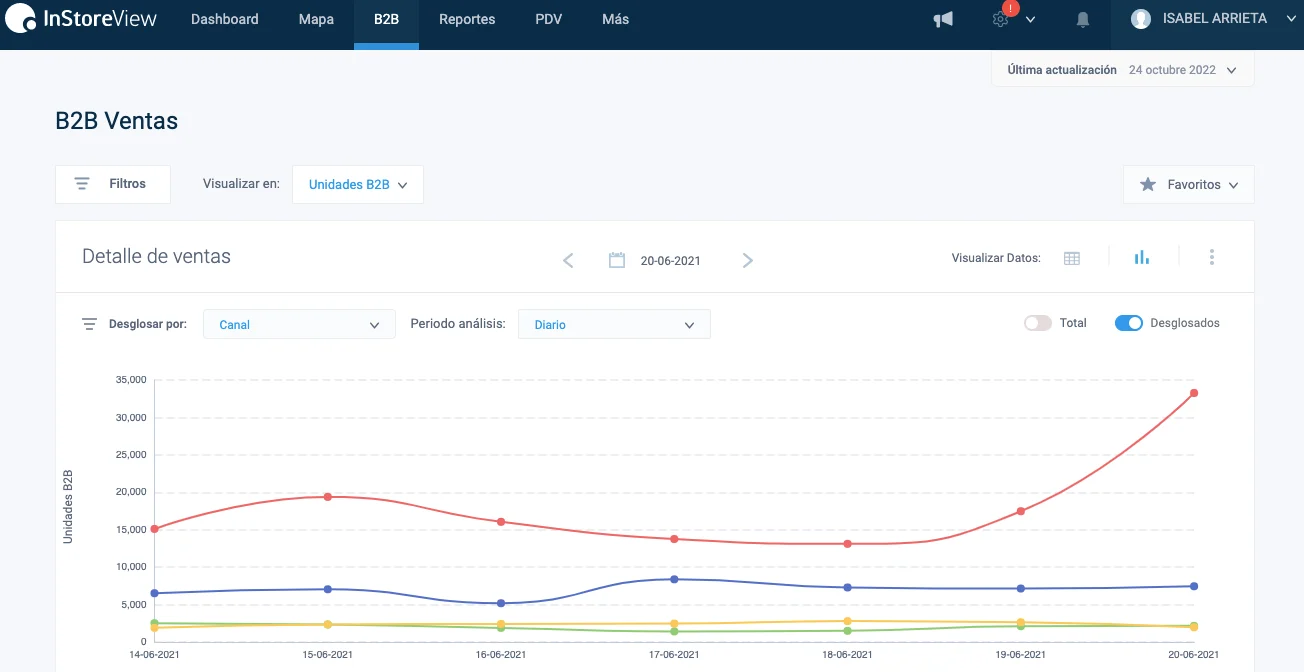The image size is (1304, 672).
Task: Advance to next date with right arrow
Action: [x=748, y=261]
